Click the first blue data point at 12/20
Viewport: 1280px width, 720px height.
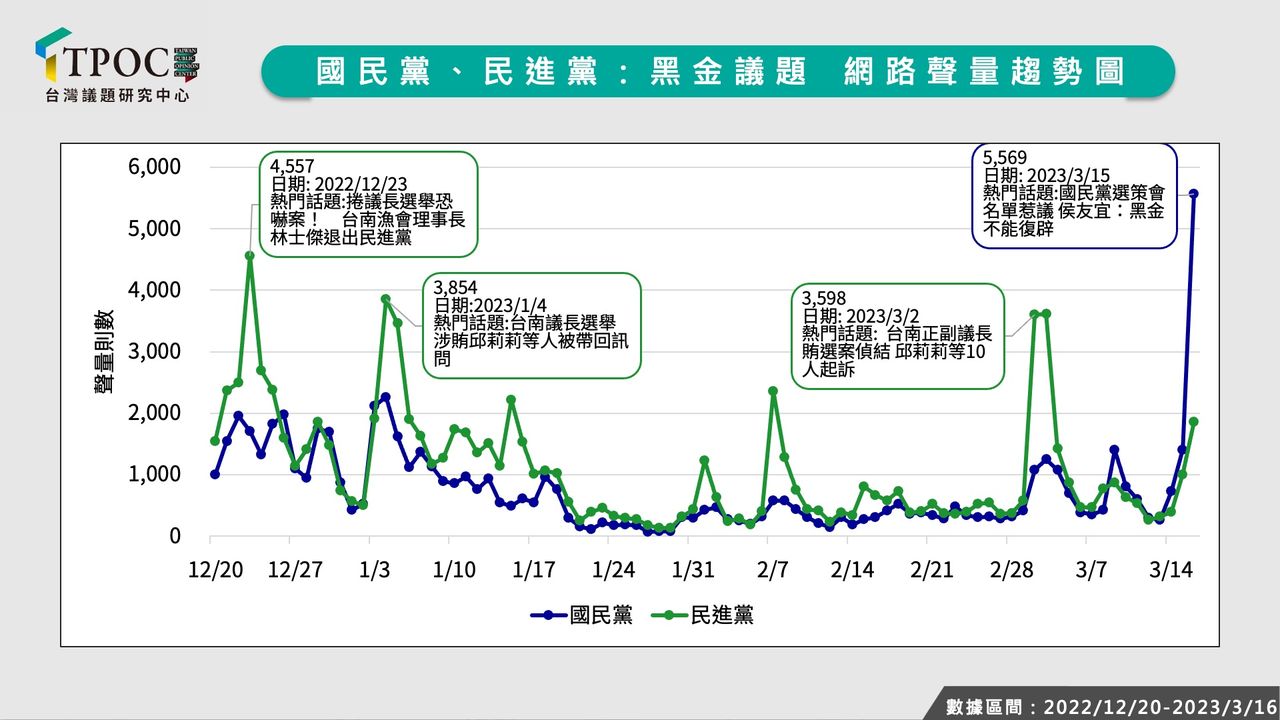[215, 474]
